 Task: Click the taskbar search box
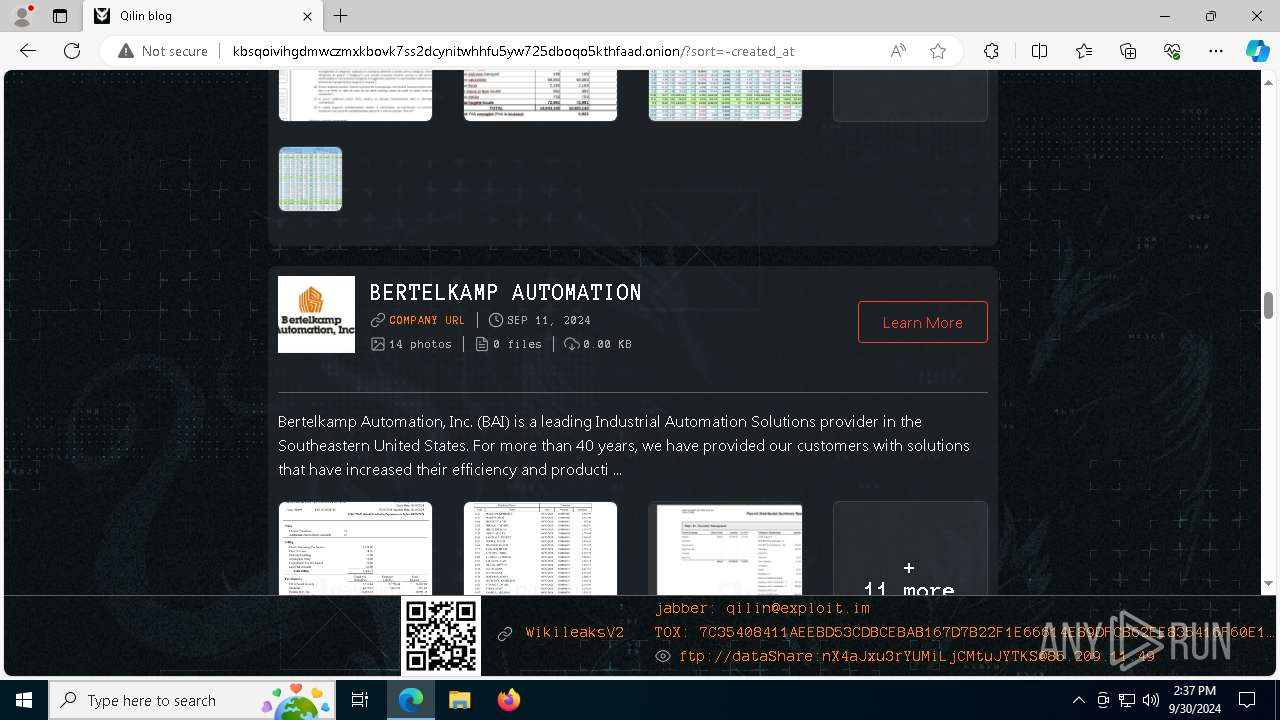click(192, 700)
